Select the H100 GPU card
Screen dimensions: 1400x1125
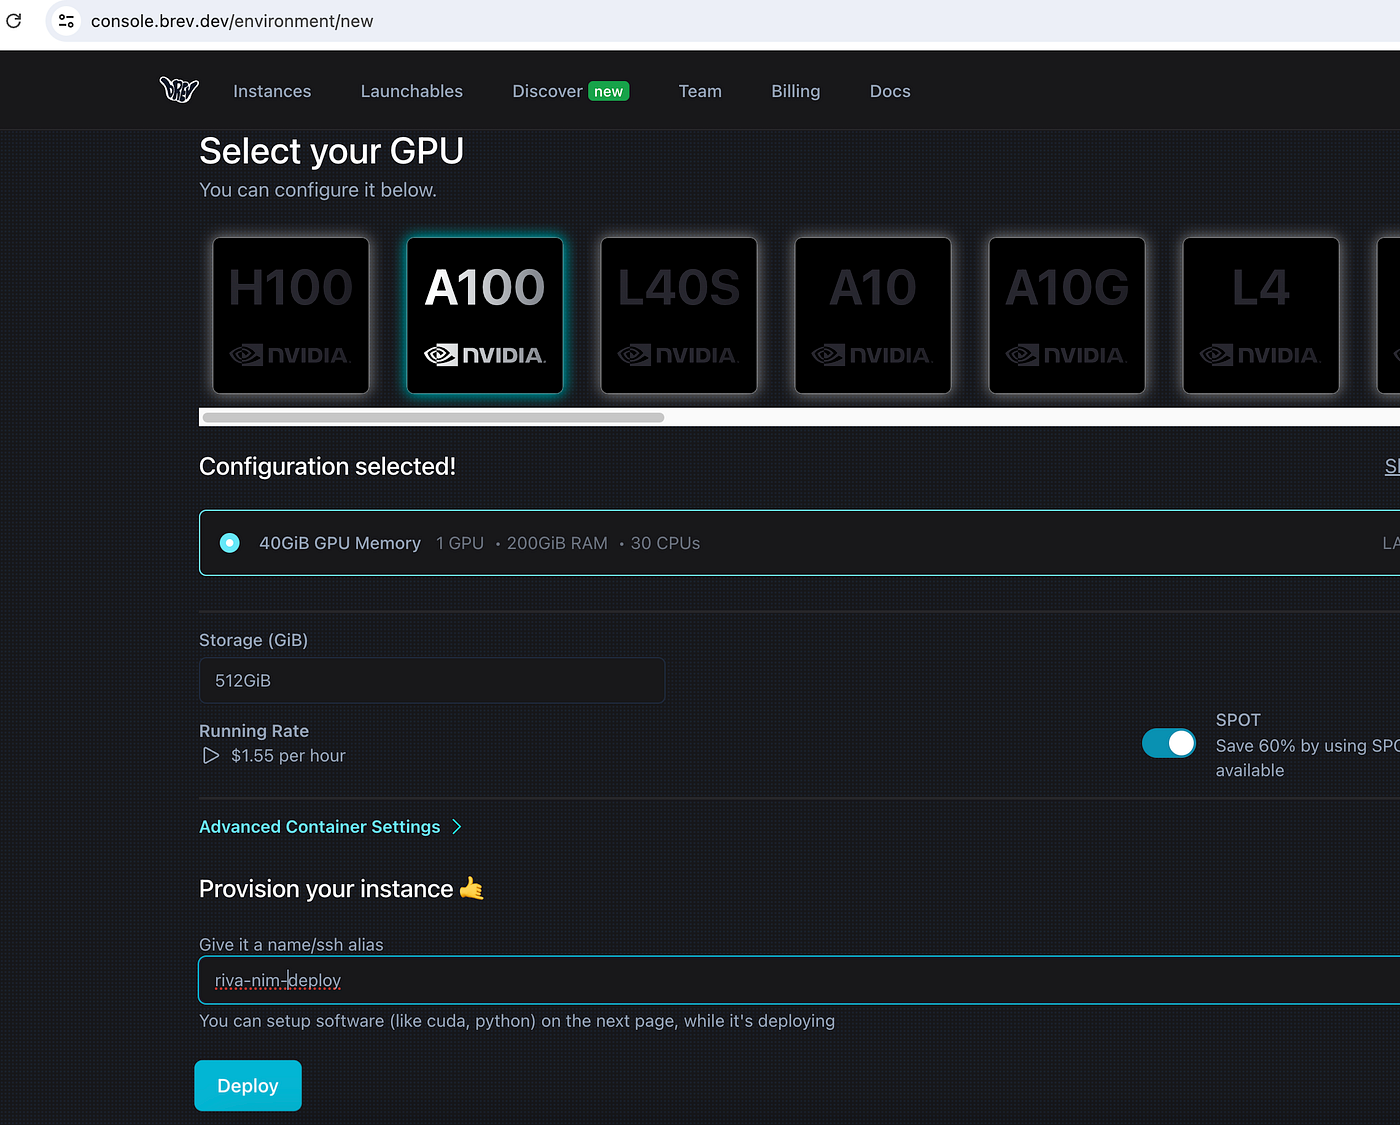pos(291,315)
